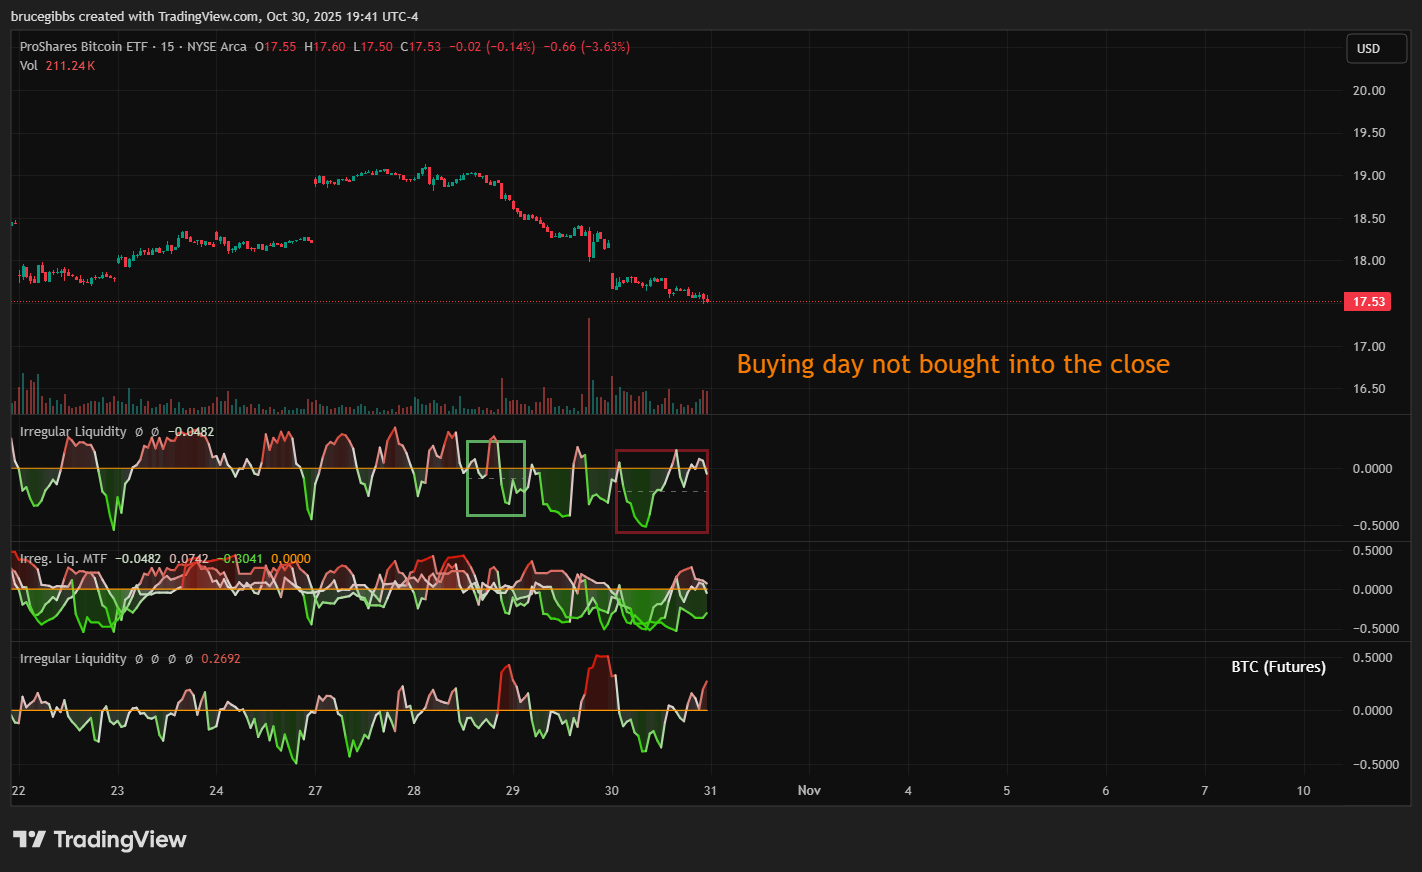Screen dimensions: 1422x872
Task: Click the 0.2692 value in bottom indicator legend
Action: pyautogui.click(x=221, y=659)
